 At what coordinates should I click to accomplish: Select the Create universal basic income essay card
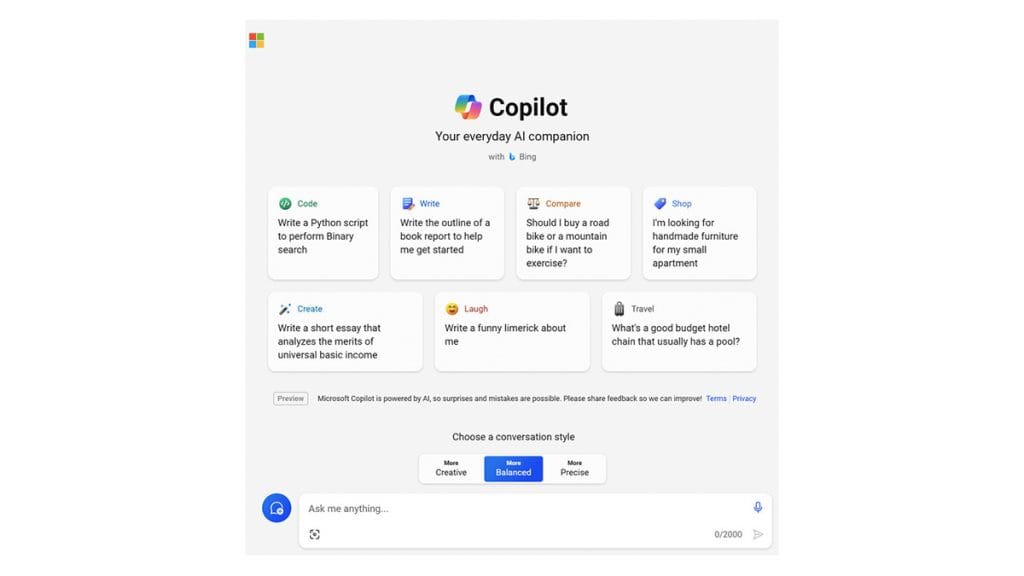pos(345,332)
